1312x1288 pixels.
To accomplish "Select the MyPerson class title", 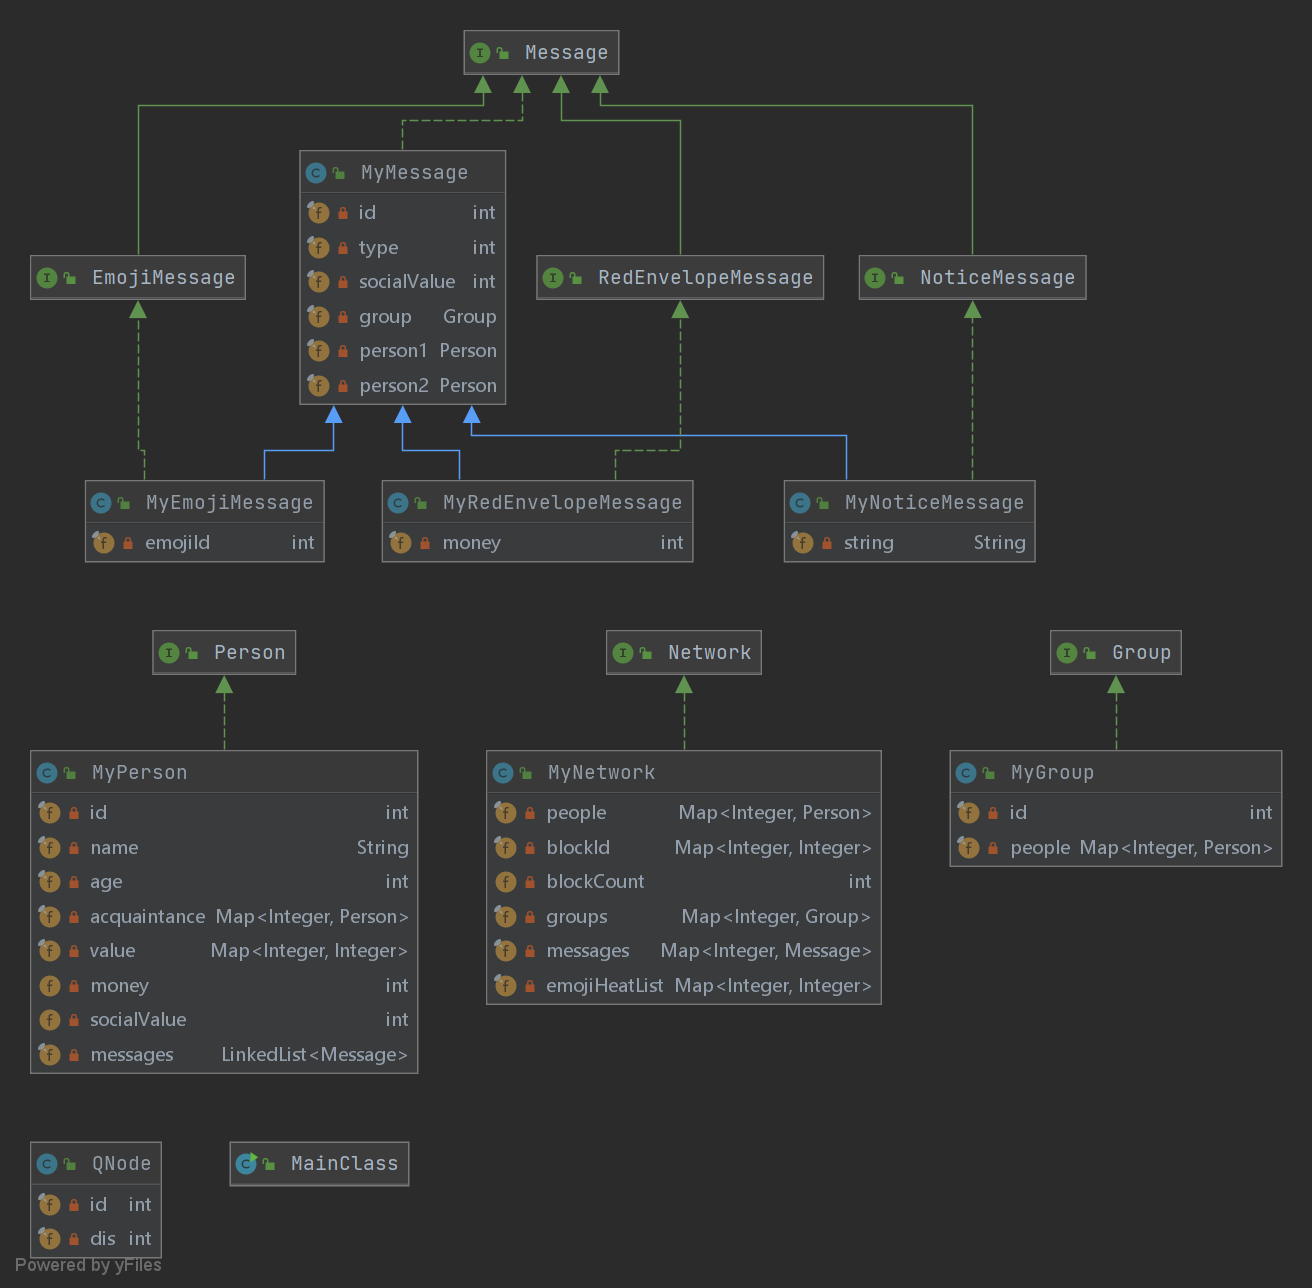I will [140, 773].
